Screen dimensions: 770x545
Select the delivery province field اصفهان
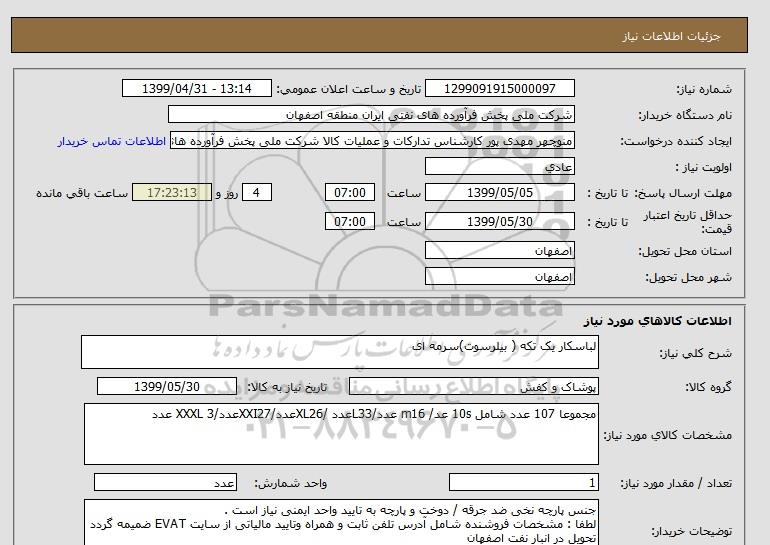click(499, 250)
